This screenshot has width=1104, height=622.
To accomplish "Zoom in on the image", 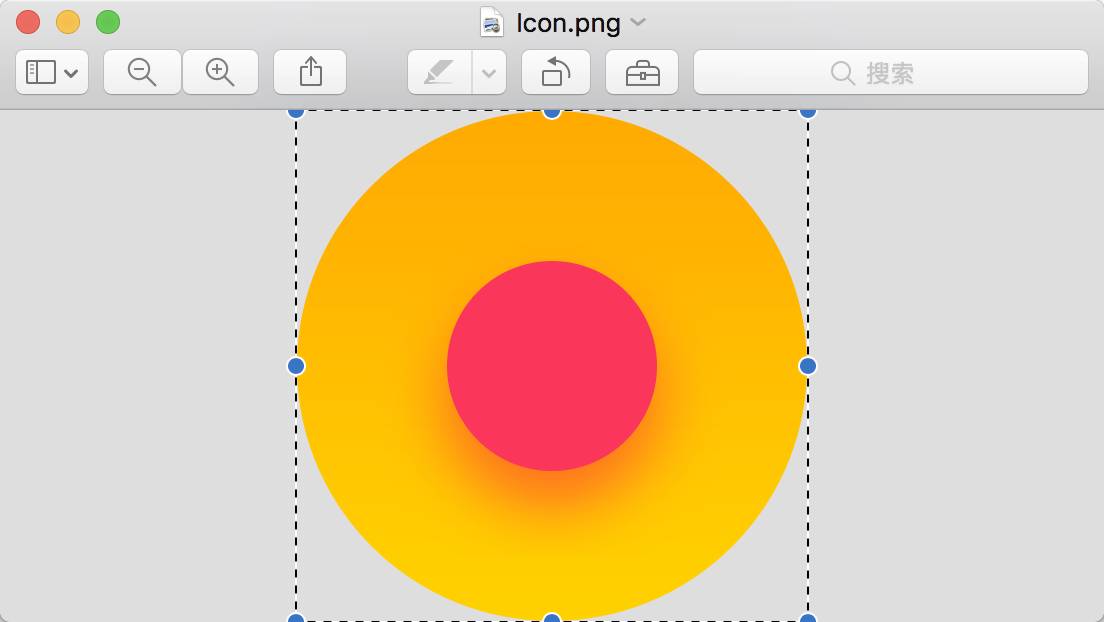I will coord(220,72).
